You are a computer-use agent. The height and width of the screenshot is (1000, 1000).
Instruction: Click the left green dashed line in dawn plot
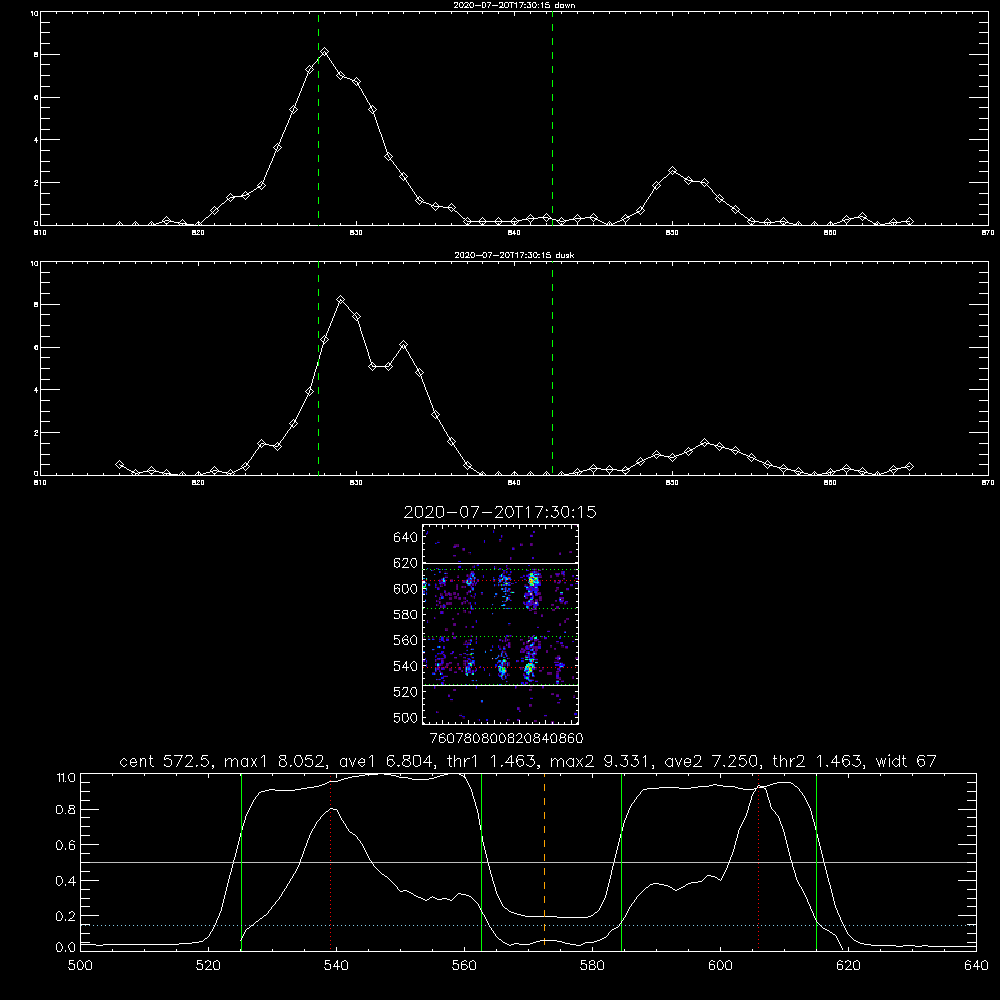pos(318,118)
